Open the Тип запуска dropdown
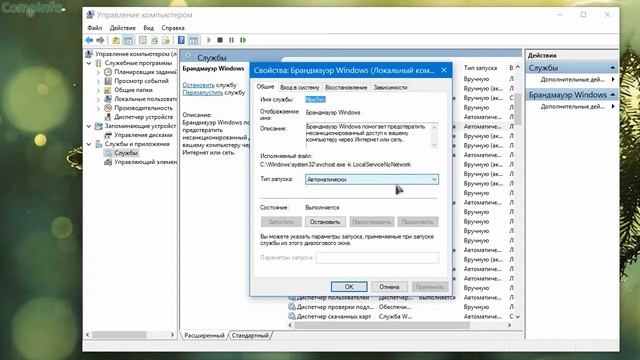 pyautogui.click(x=372, y=179)
